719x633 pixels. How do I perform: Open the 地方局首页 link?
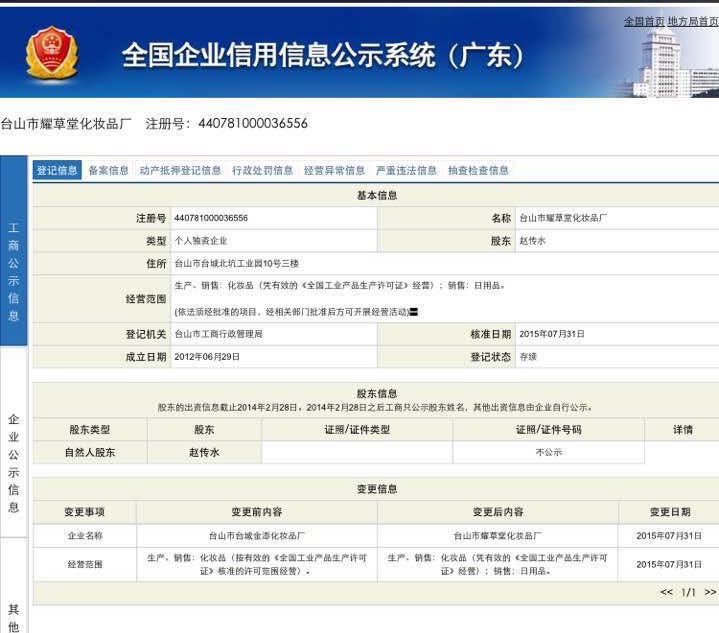coord(692,21)
